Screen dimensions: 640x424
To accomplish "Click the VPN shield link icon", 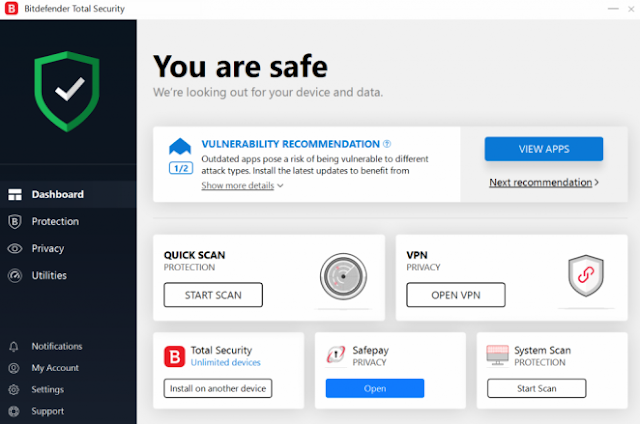I will coord(586,275).
